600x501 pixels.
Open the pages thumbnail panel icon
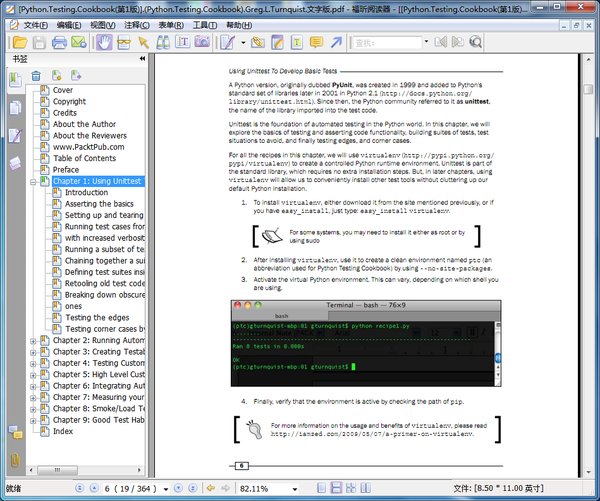point(15,108)
